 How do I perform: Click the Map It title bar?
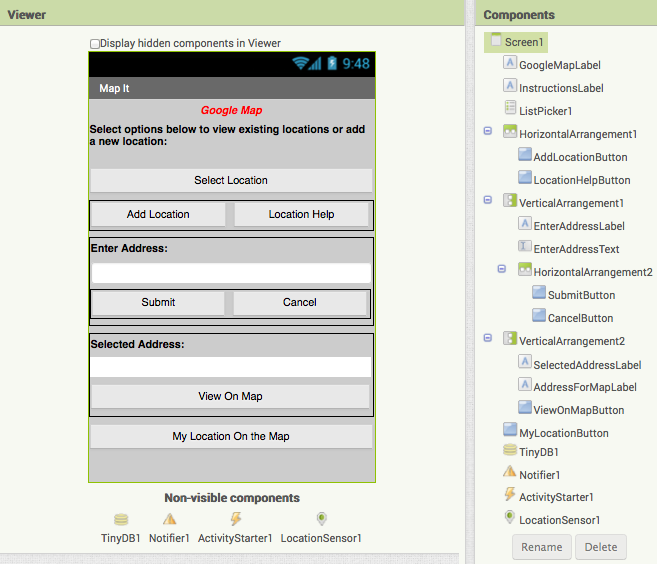[x=232, y=88]
